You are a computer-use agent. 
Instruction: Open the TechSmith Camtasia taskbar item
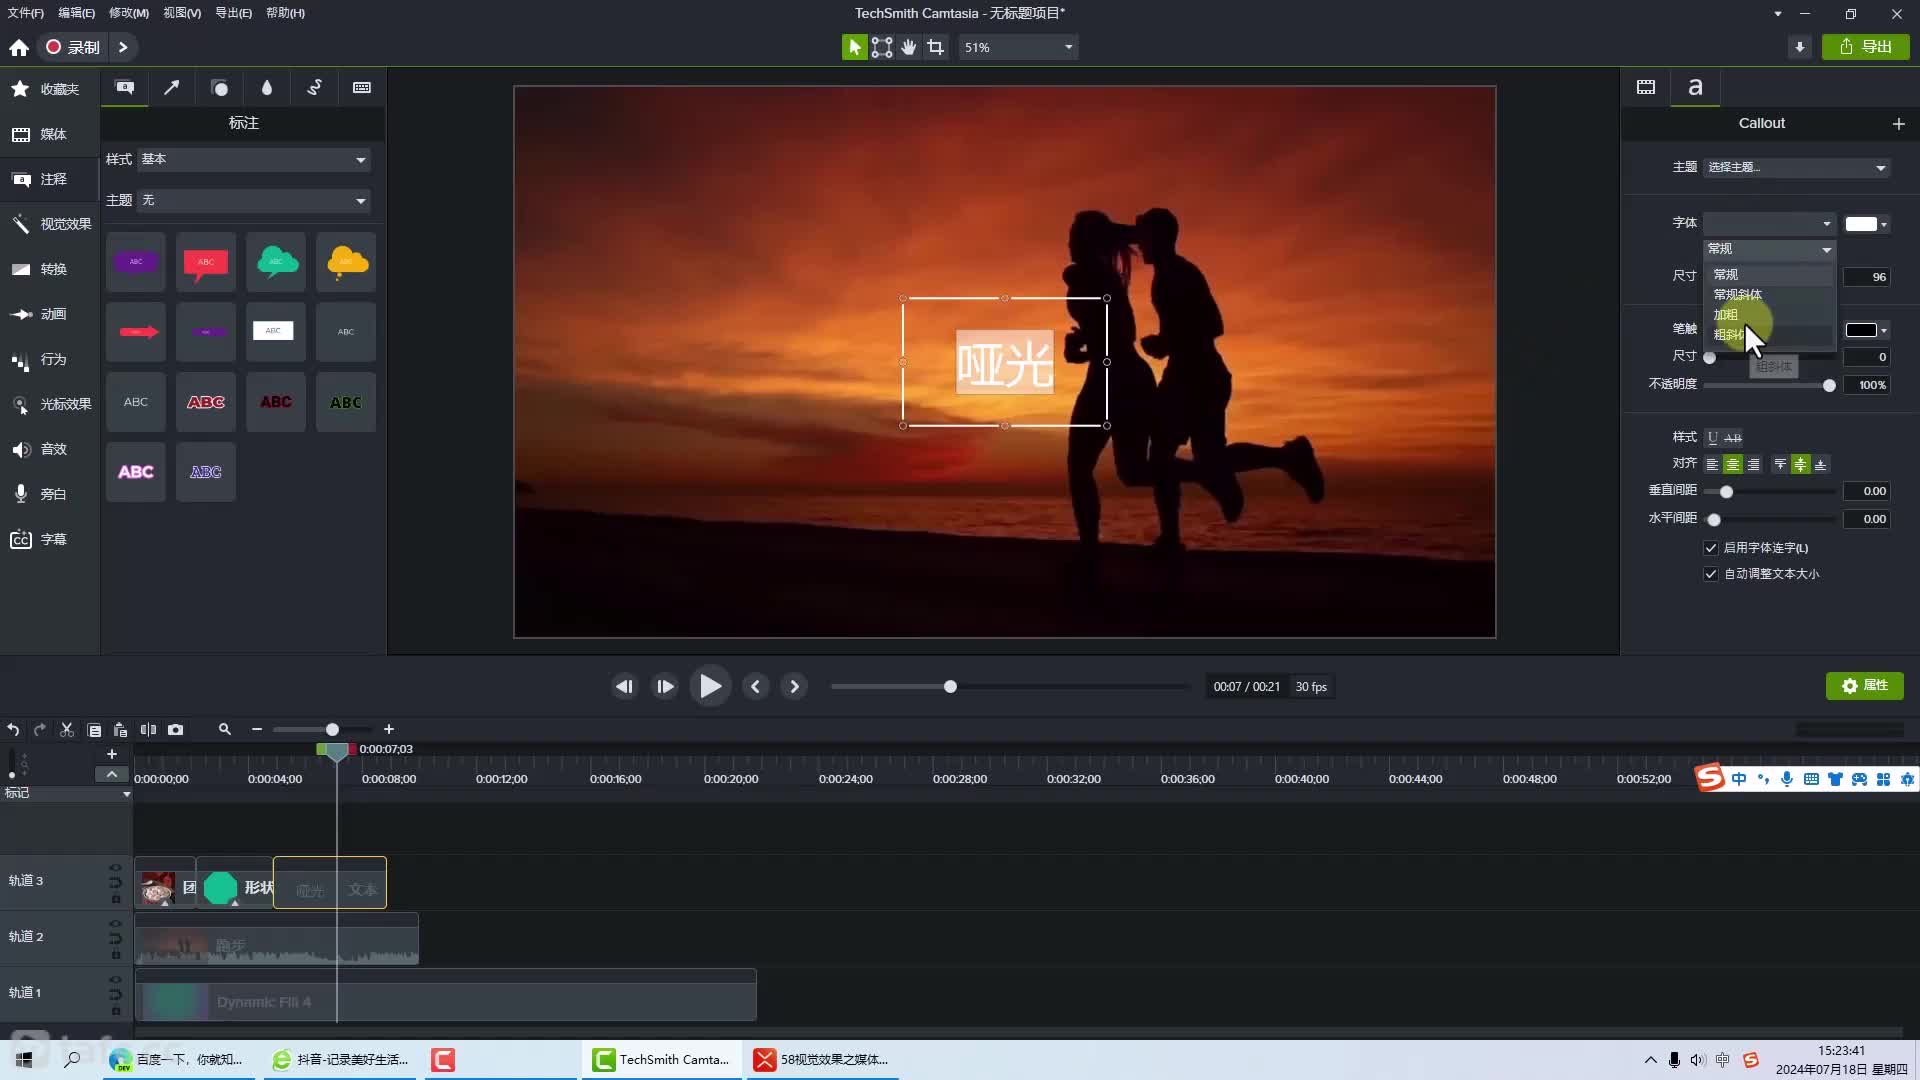pos(662,1060)
